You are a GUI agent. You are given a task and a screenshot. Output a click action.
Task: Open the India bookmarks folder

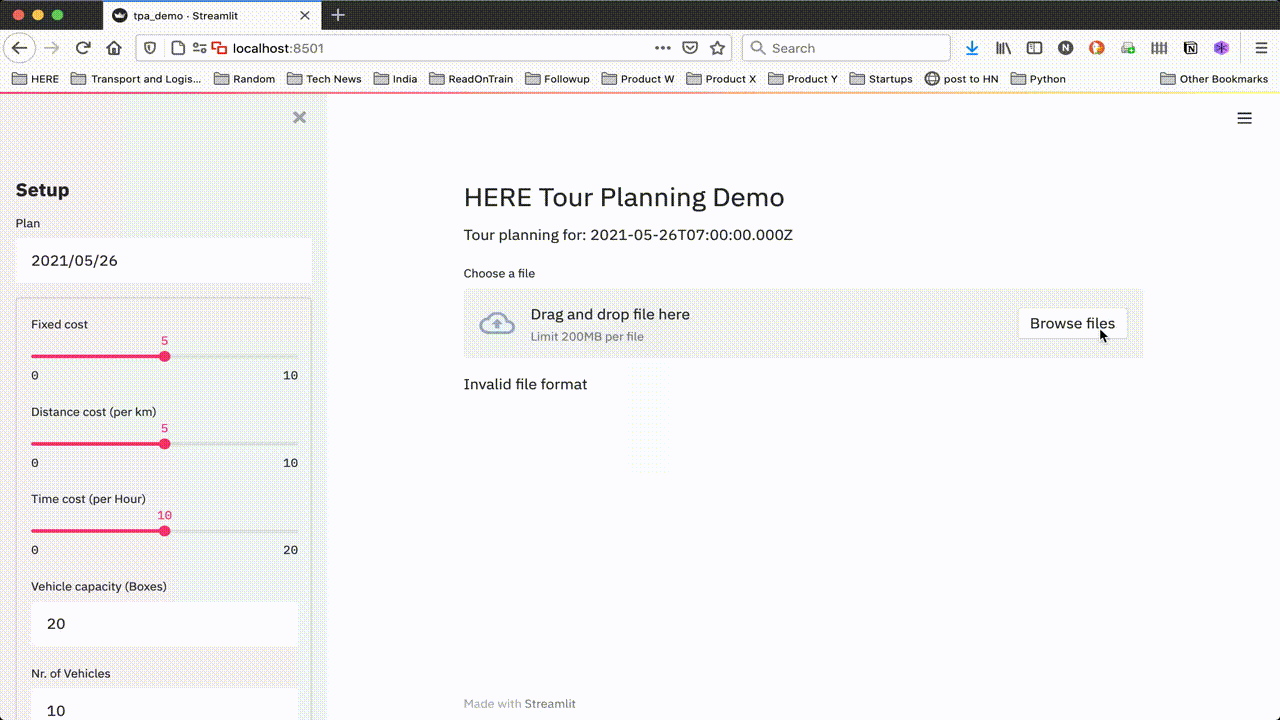395,79
